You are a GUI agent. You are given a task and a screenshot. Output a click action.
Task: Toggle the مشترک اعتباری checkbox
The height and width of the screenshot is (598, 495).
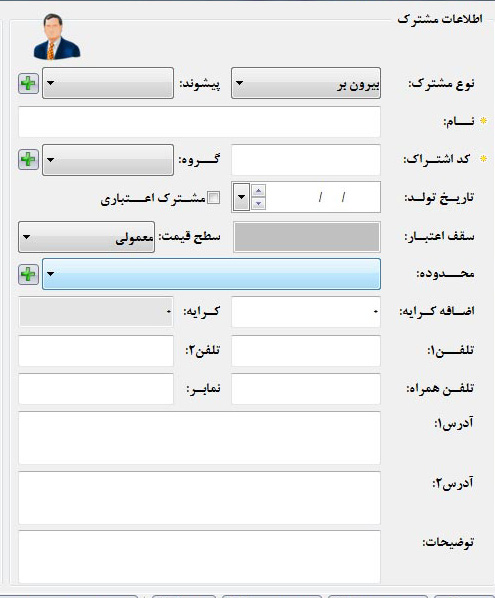pos(214,198)
